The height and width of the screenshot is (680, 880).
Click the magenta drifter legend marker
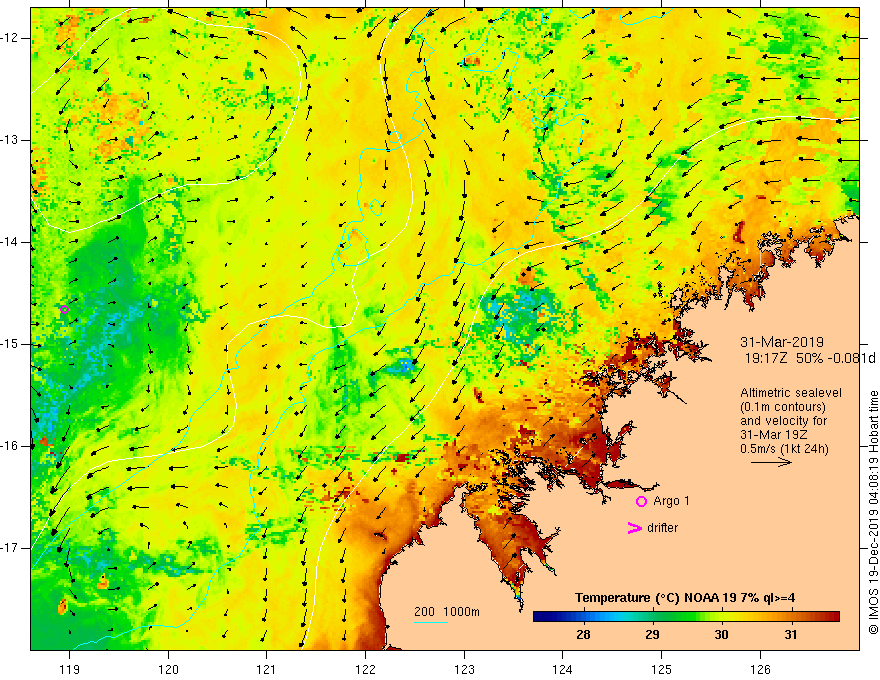[x=634, y=528]
